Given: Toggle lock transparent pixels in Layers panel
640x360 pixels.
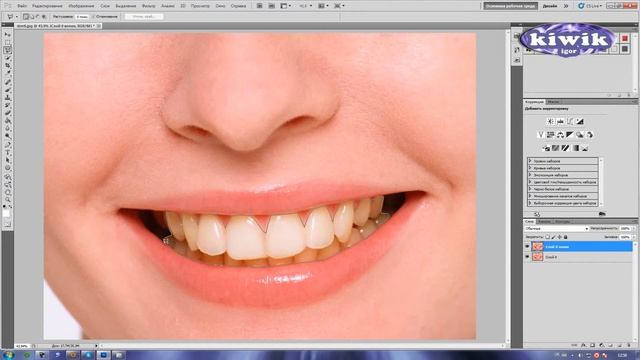Looking at the screenshot, I should point(548,237).
